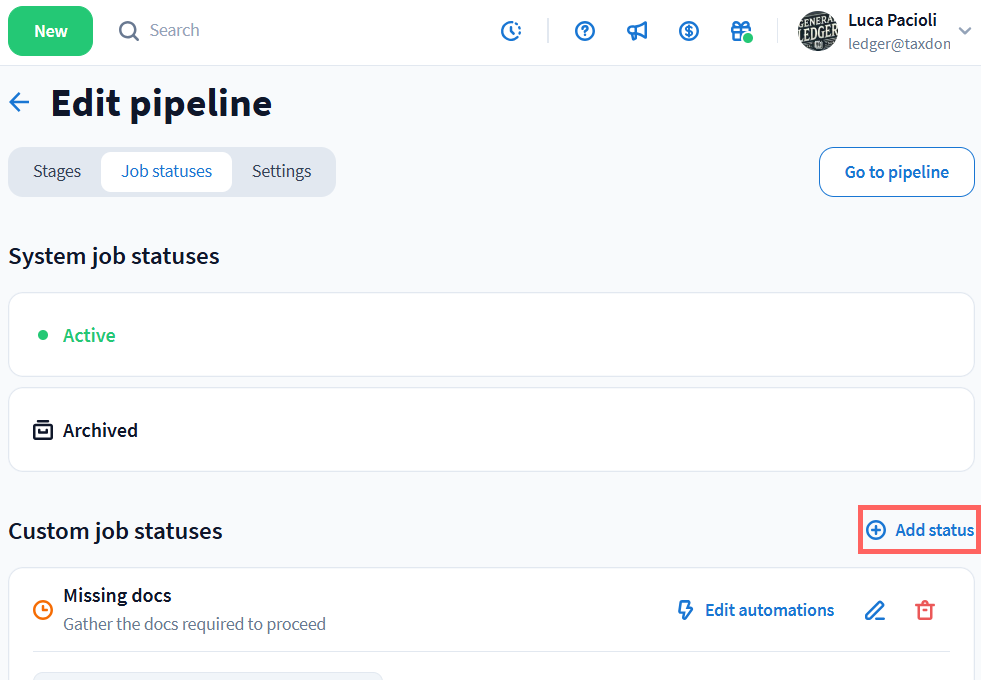Delete Missing docs status with trash icon
Screen dimensions: 981x680
click(925, 610)
